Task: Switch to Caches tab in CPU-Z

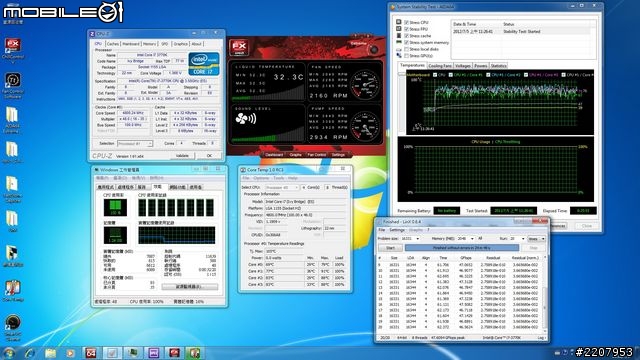Action: (113, 44)
